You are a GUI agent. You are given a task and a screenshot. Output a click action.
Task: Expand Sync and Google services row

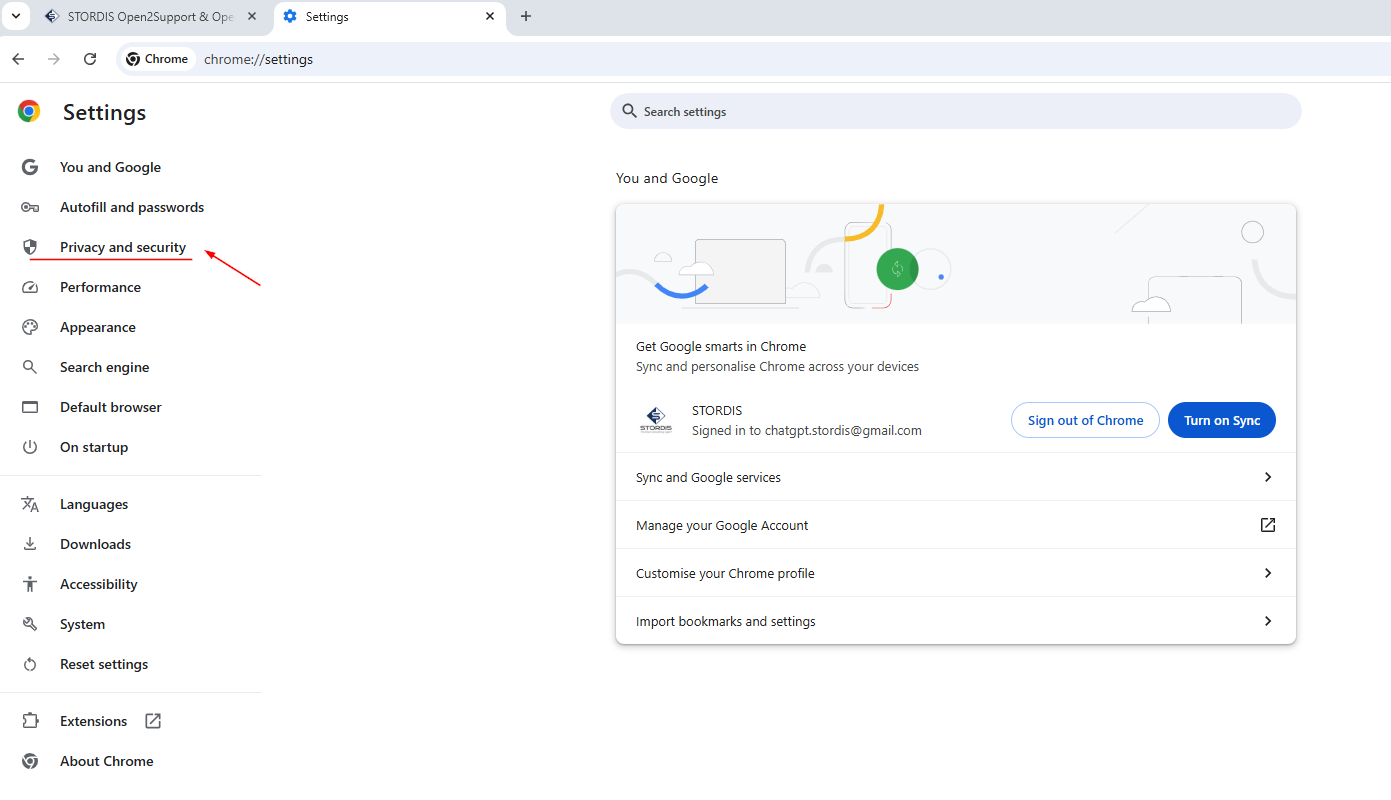point(1267,477)
